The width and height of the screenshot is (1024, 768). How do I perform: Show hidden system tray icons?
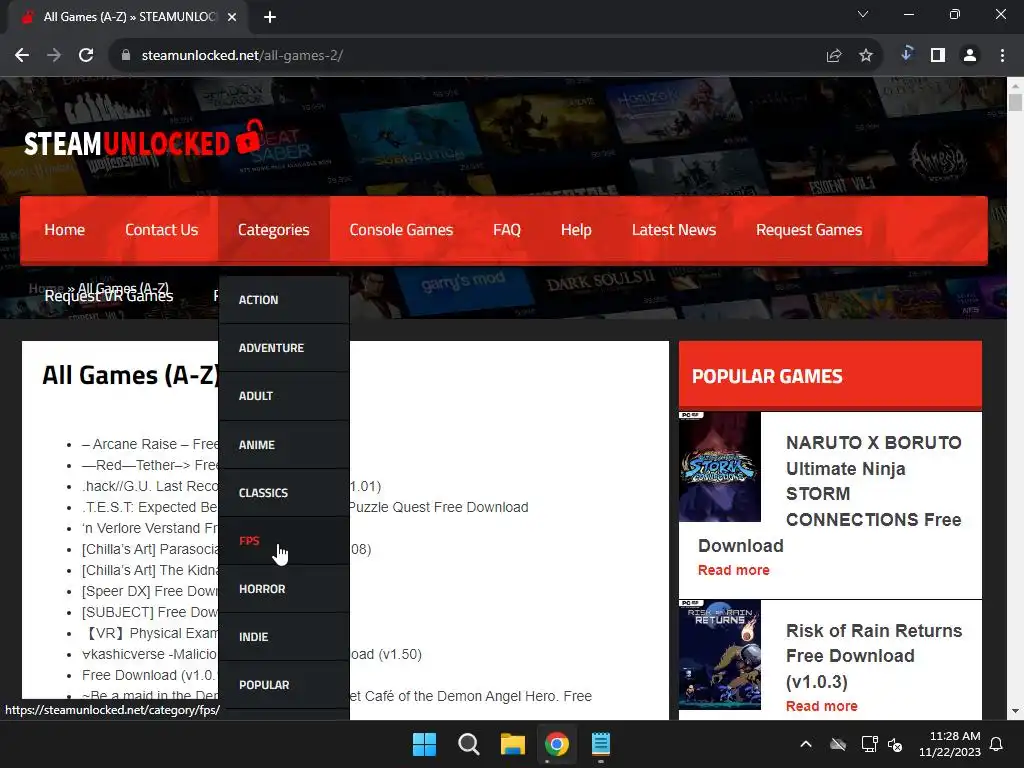pos(806,744)
